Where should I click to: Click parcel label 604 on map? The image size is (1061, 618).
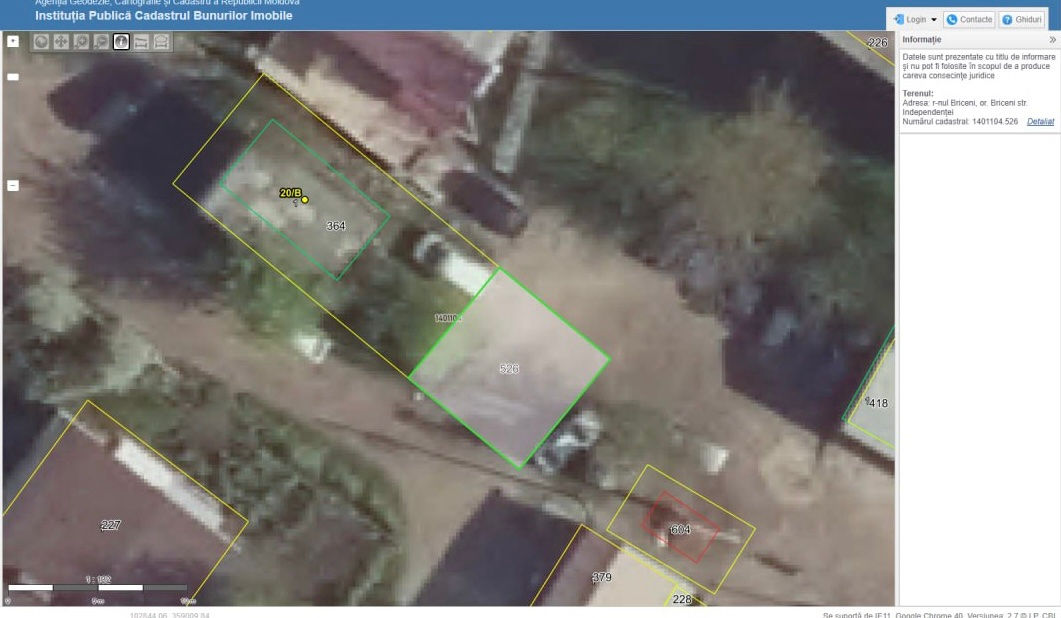click(680, 529)
